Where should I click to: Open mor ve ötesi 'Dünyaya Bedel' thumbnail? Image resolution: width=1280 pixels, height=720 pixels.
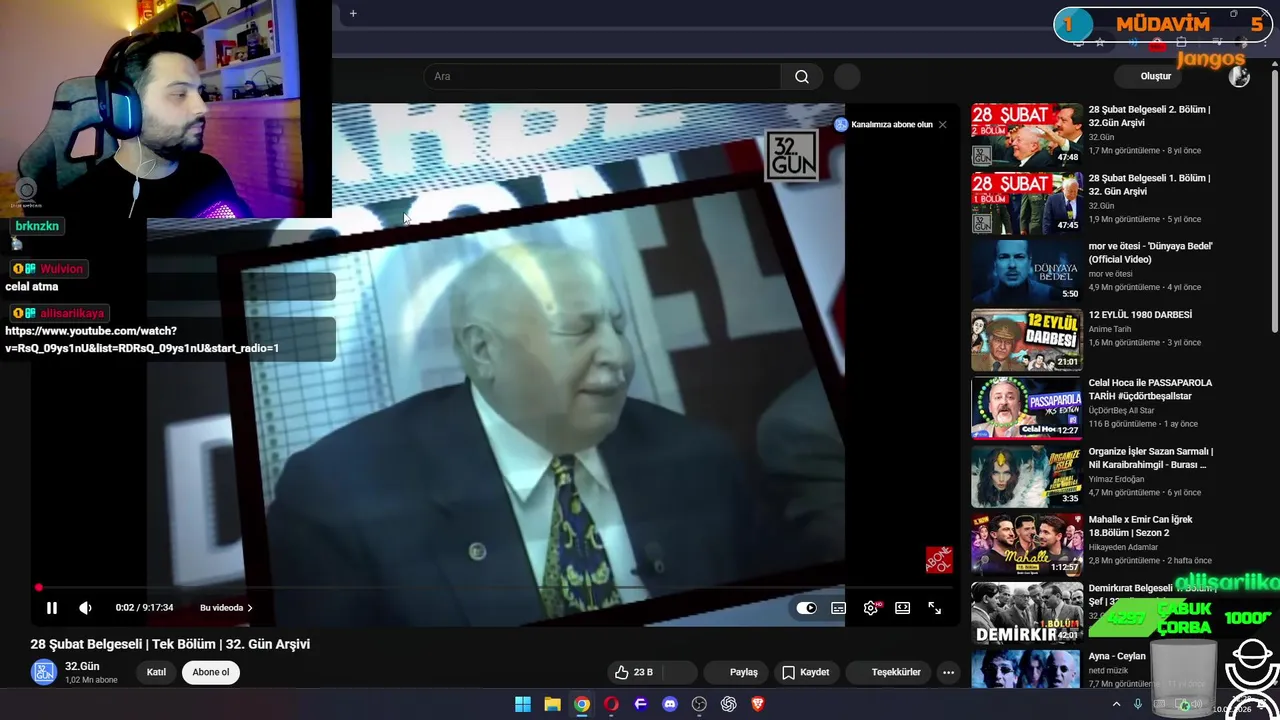click(x=1027, y=271)
